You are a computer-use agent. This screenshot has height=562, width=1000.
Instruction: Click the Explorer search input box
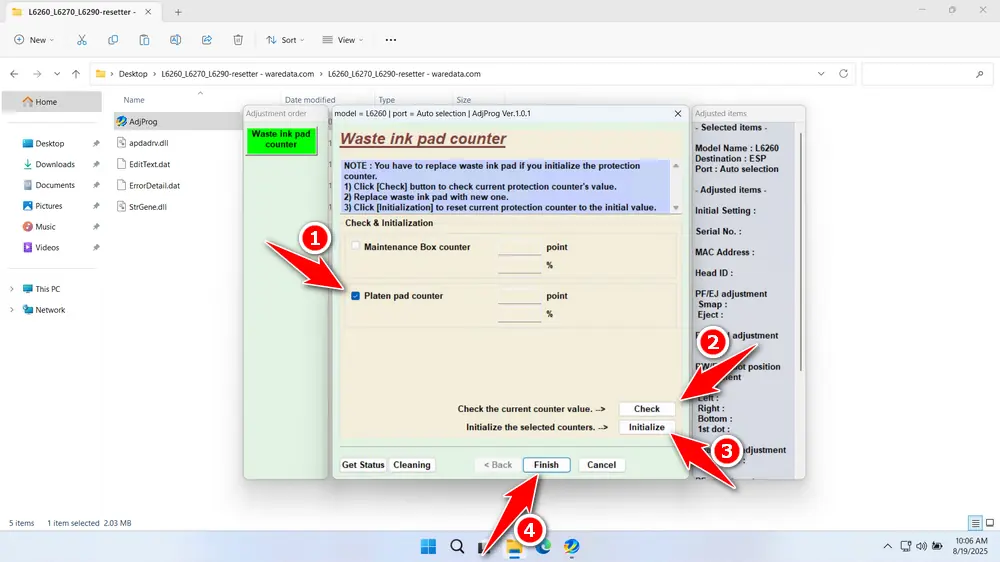click(x=923, y=74)
